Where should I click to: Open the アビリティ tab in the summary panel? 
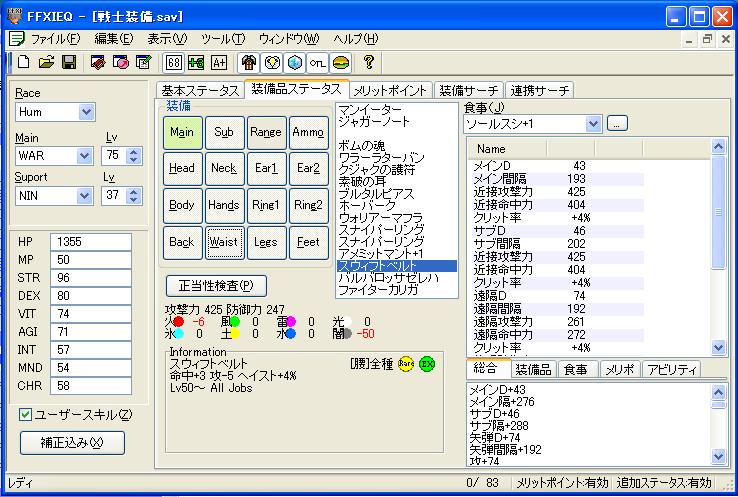672,370
